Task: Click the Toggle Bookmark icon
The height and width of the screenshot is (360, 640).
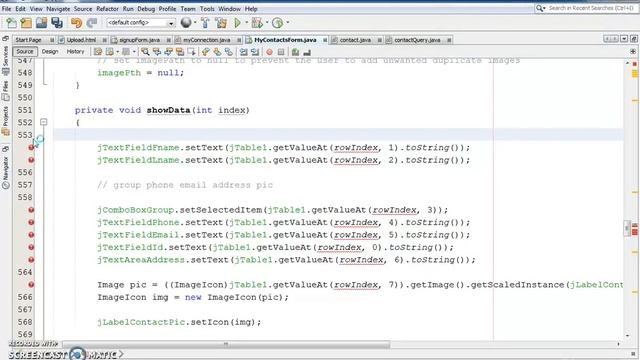Action: (x=229, y=52)
